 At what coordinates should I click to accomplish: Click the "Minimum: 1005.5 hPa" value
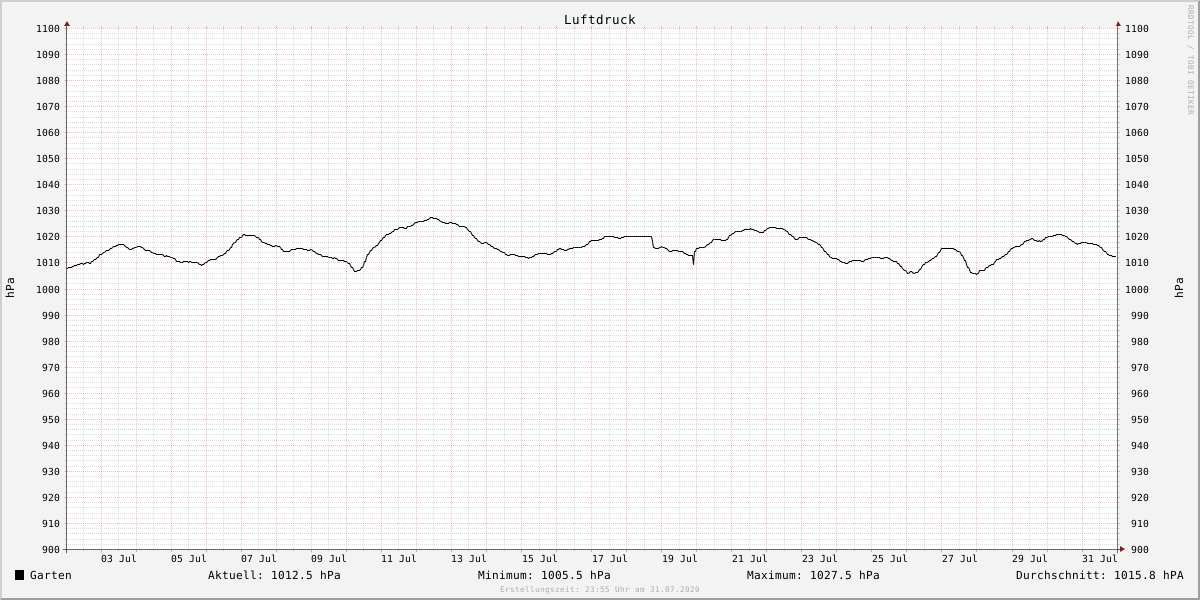[x=544, y=575]
